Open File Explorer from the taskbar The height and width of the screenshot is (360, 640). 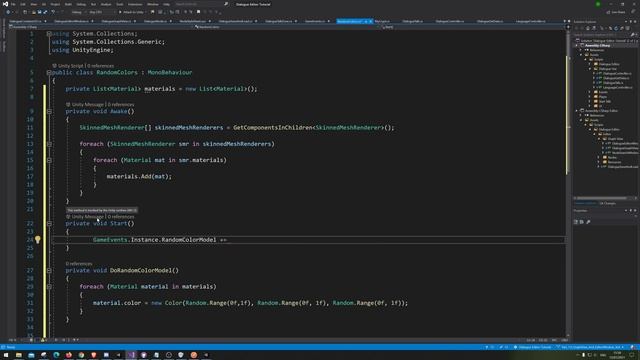[19, 355]
